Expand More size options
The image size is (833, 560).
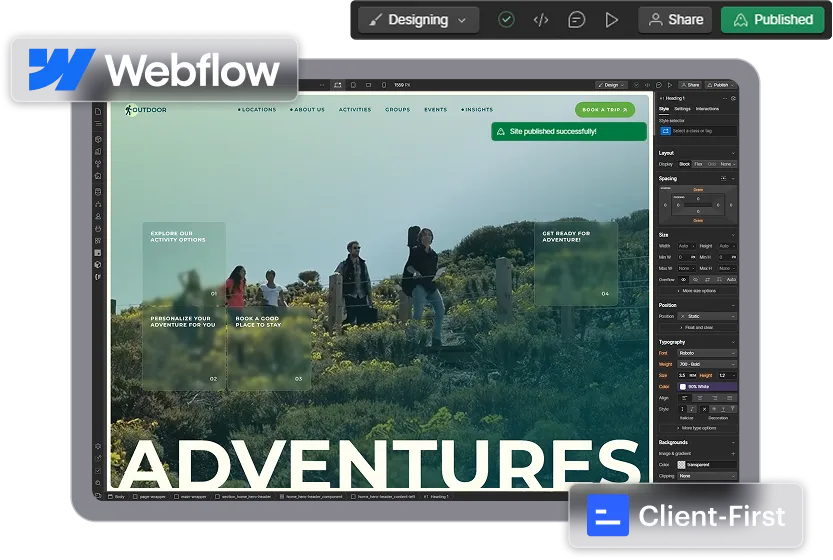(698, 291)
